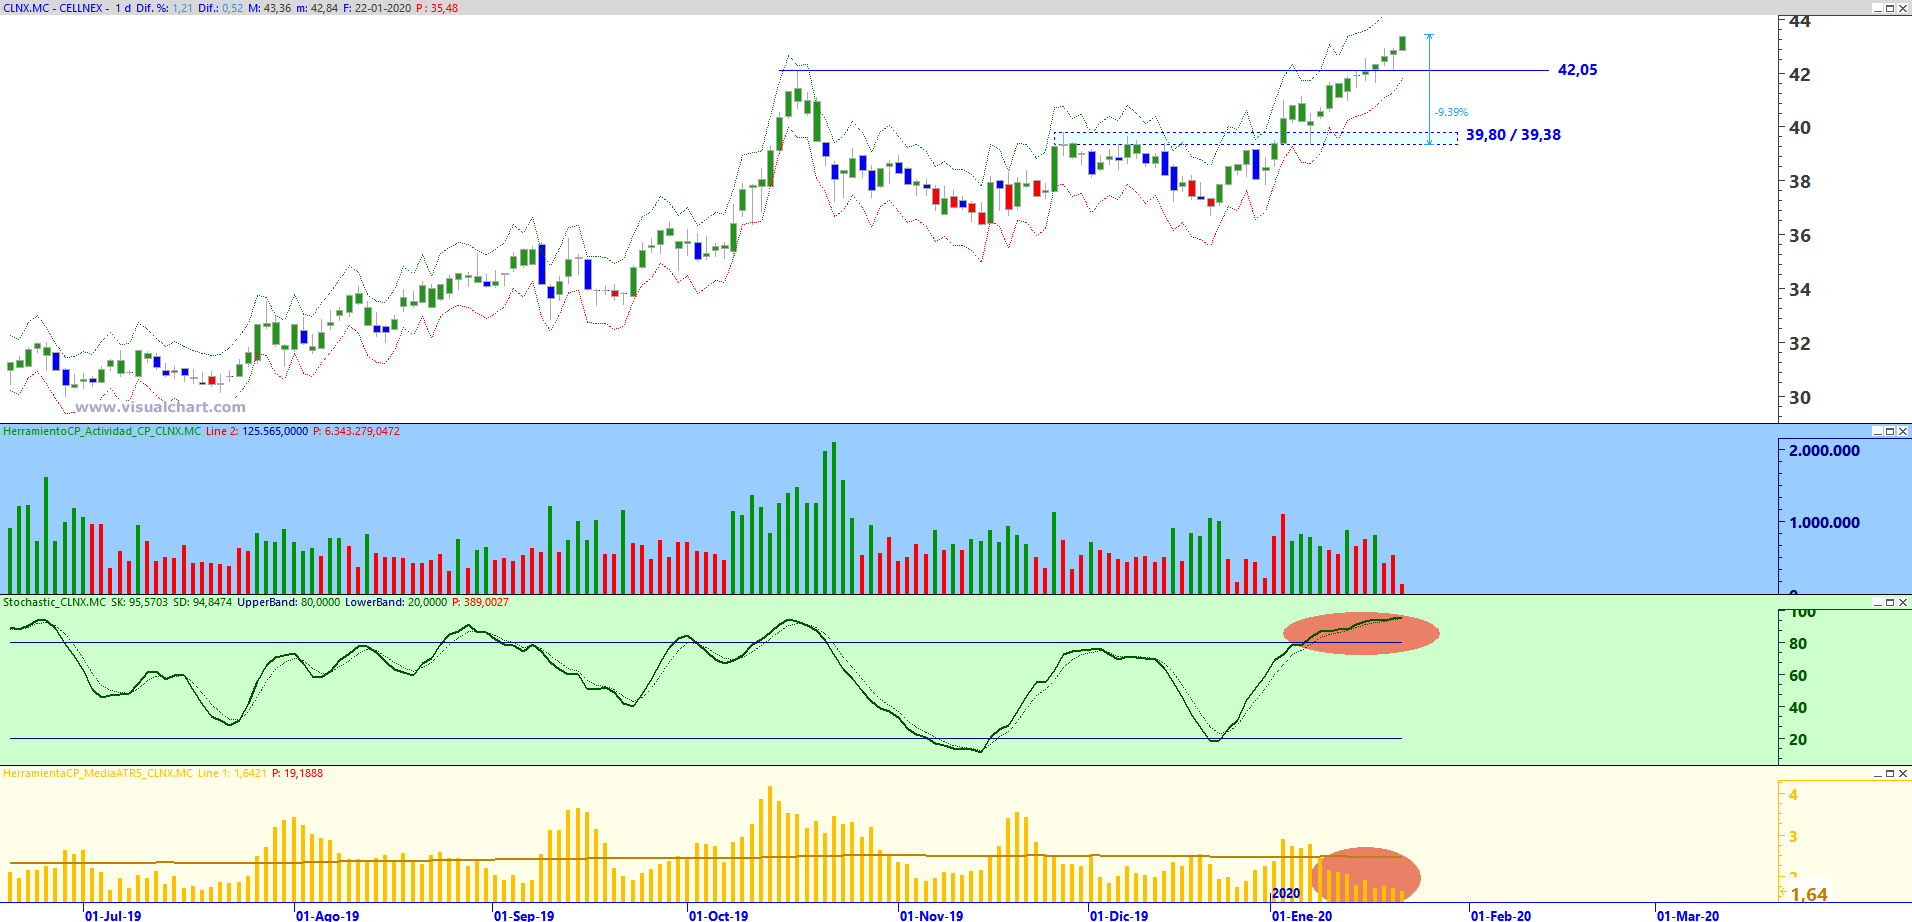The height and width of the screenshot is (922, 1912).
Task: Click the '01-Nov-19' date axis label
Action: point(931,915)
